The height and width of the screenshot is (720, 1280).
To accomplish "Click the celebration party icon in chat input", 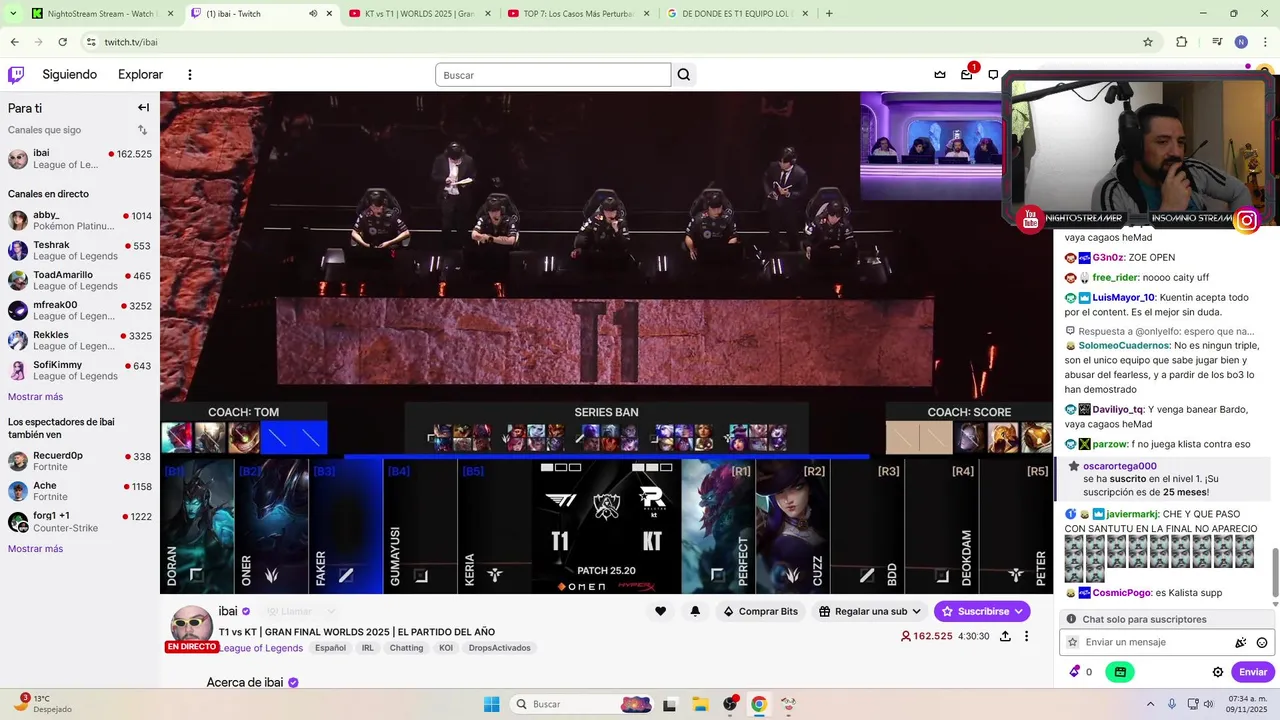I will (1241, 643).
